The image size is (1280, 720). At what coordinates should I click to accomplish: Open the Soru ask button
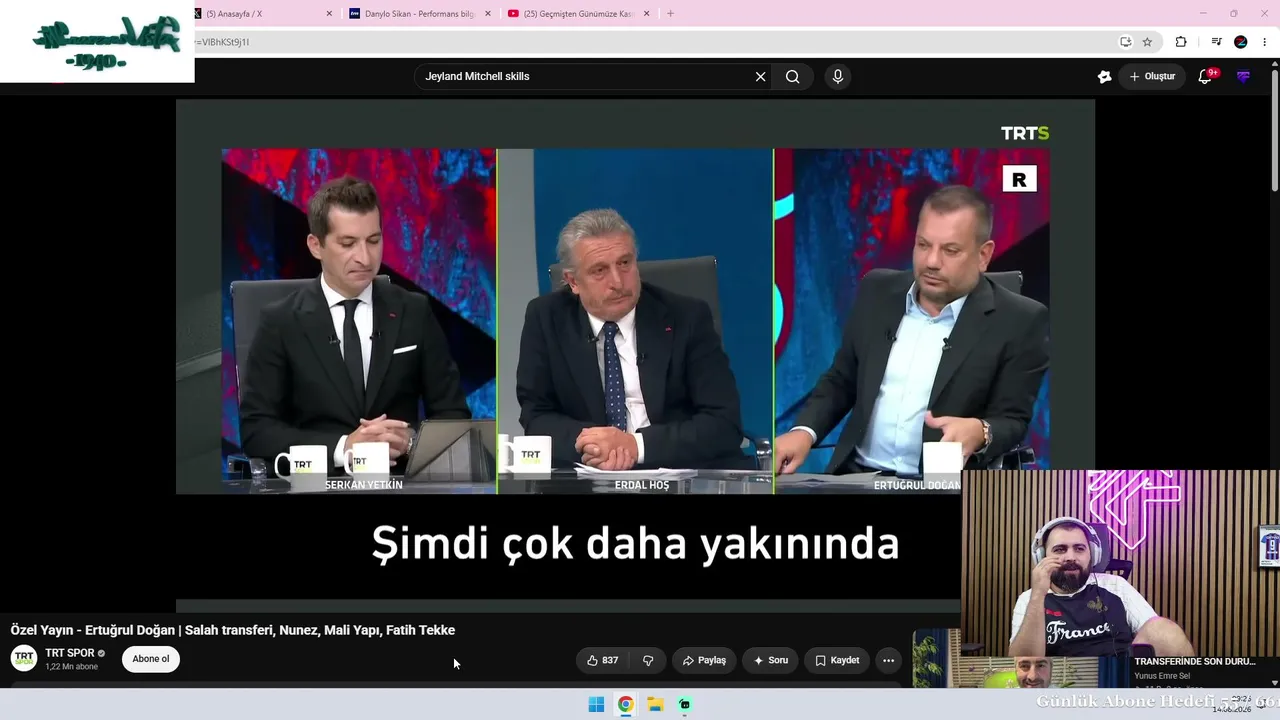click(771, 660)
